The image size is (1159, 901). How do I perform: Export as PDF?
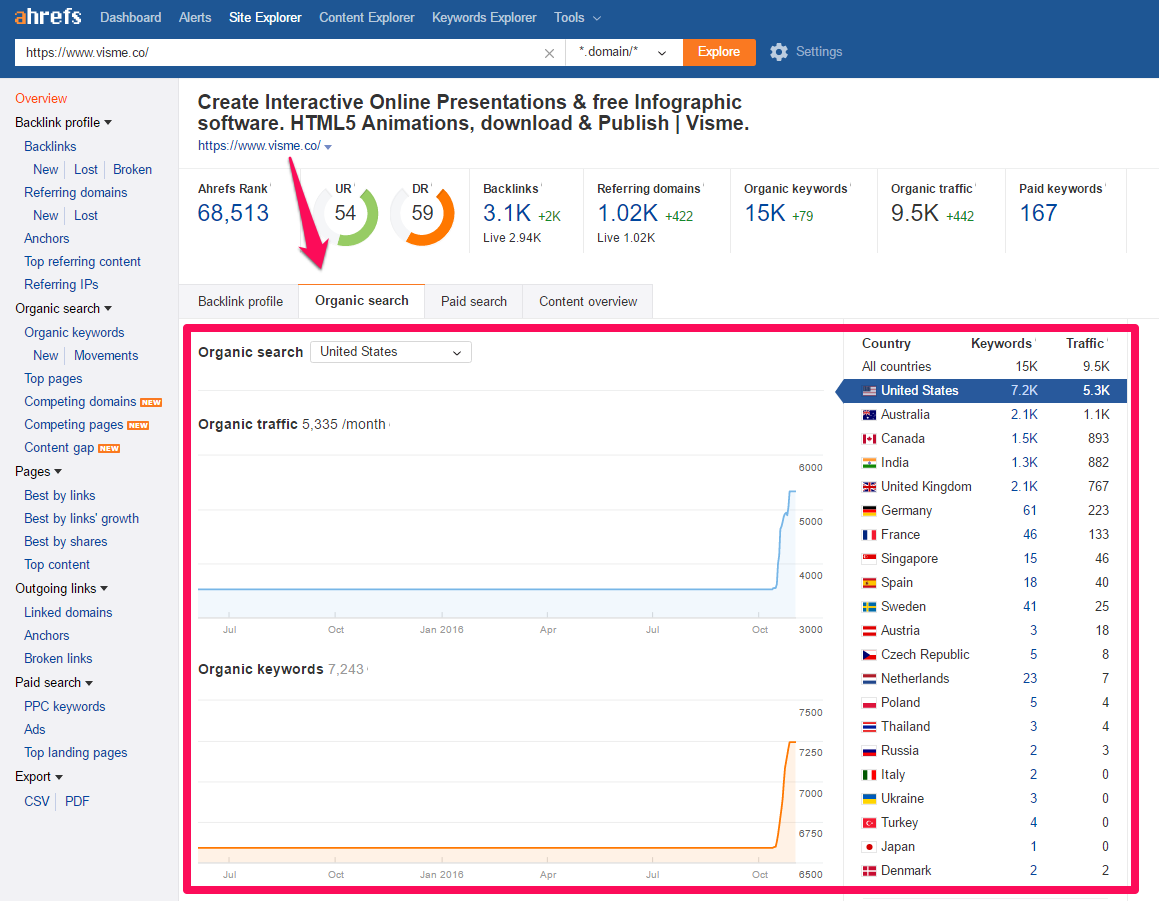click(77, 801)
